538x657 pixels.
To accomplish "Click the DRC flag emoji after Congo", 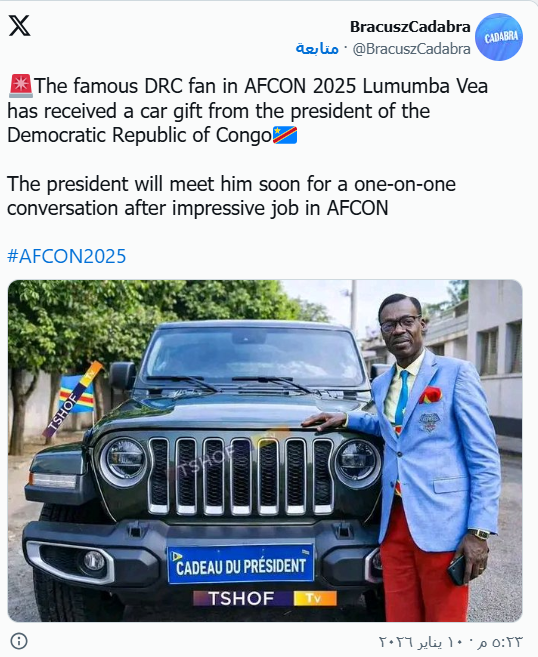I will tap(285, 135).
